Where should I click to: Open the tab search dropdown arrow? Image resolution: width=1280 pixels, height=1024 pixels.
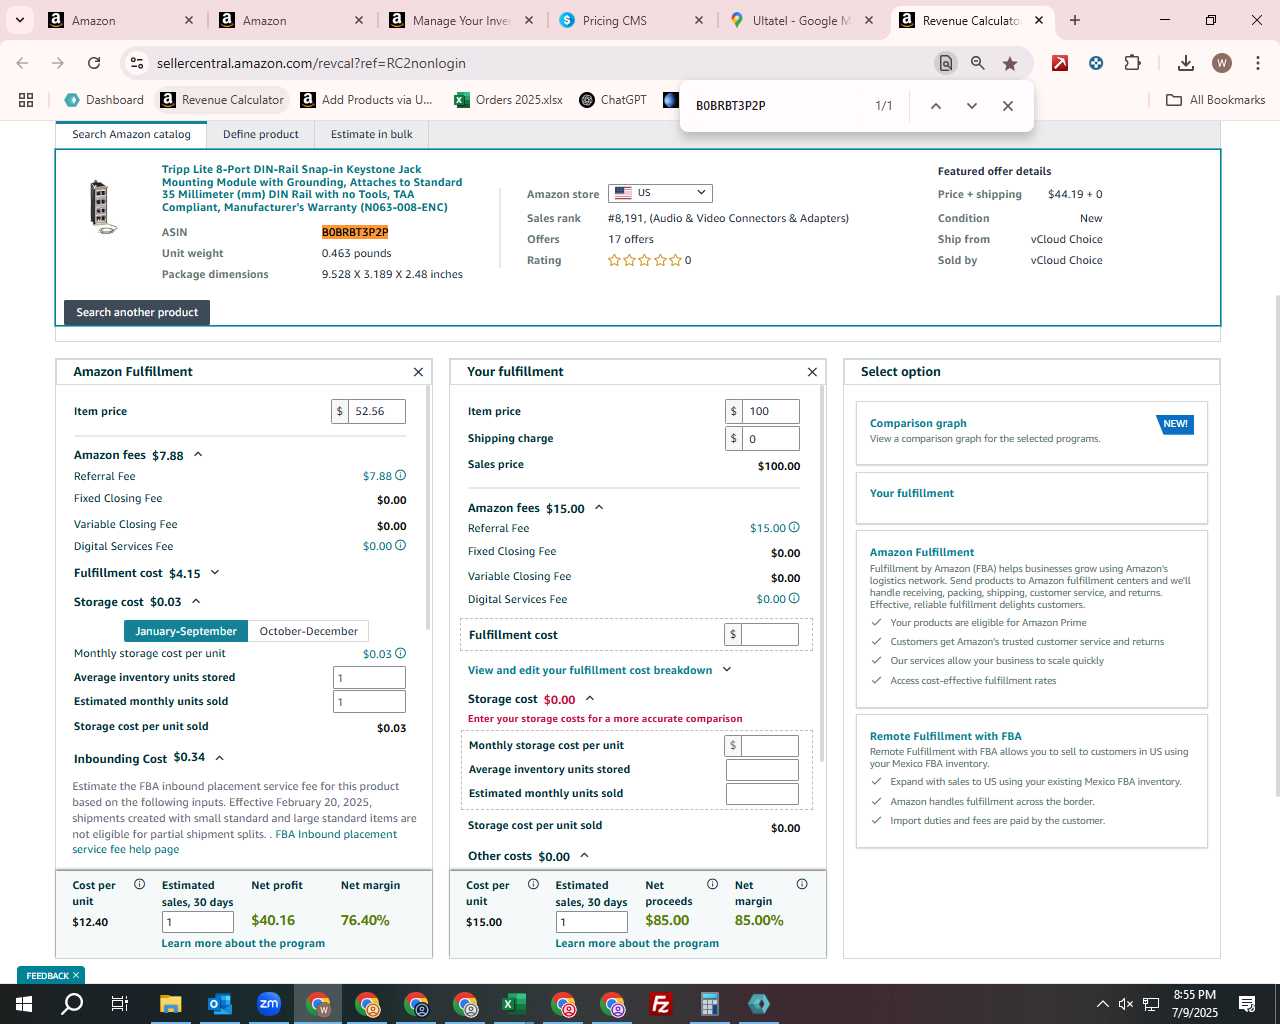click(19, 20)
